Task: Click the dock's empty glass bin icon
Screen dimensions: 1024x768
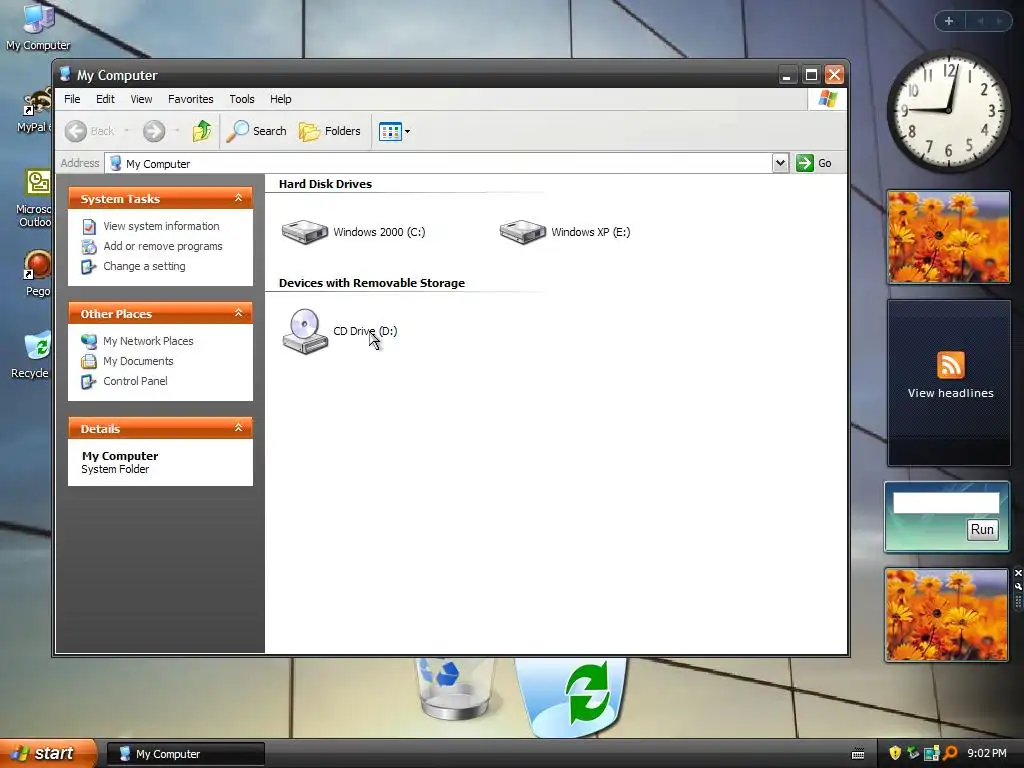Action: click(455, 688)
